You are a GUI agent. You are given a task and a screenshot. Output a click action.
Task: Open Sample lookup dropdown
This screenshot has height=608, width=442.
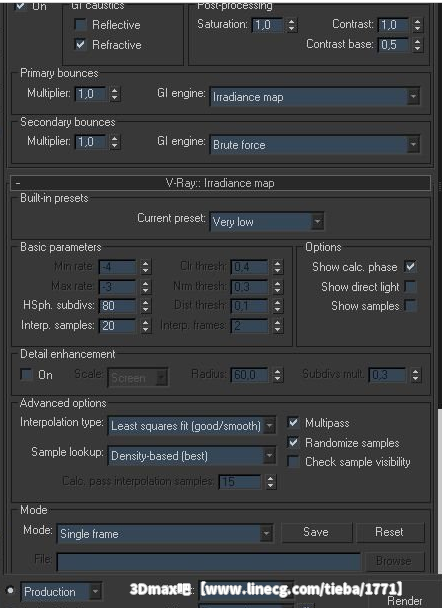(192, 456)
